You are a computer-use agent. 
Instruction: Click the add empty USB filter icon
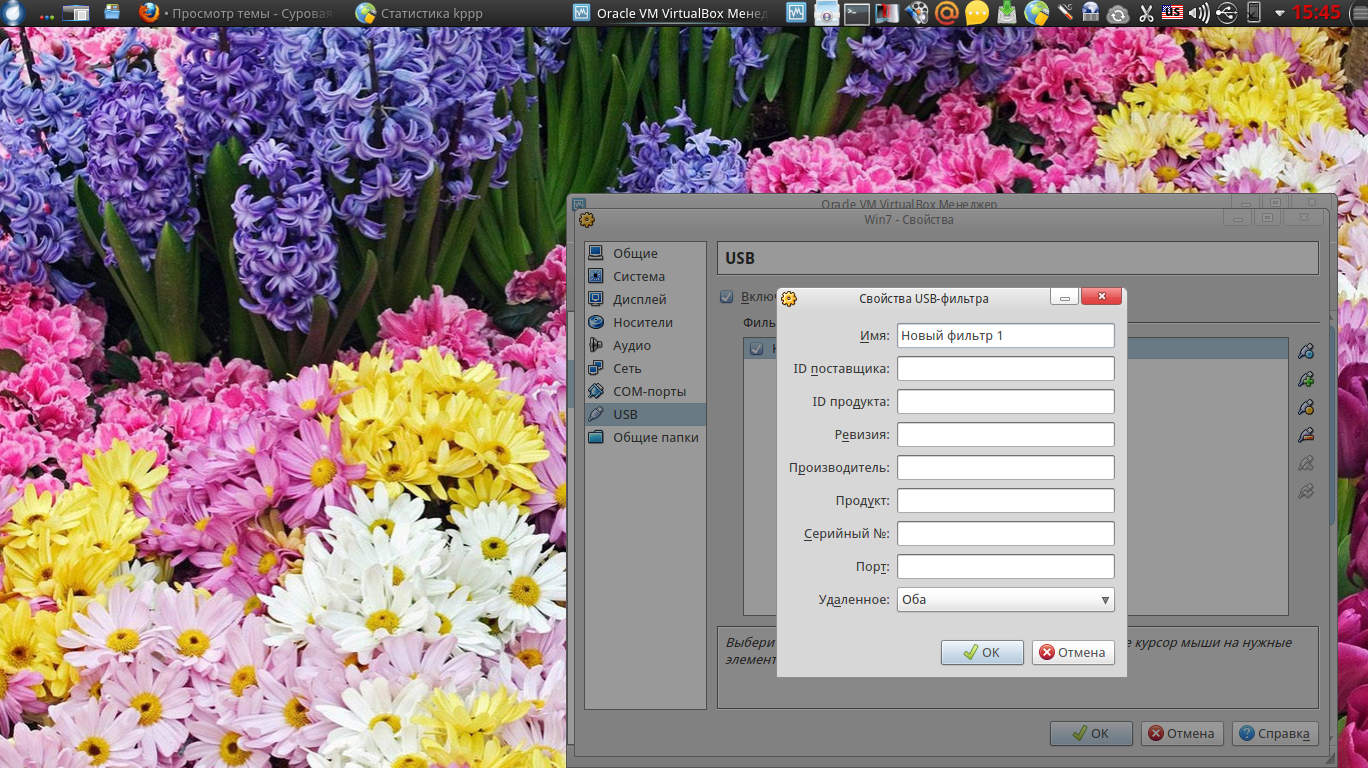(1305, 352)
